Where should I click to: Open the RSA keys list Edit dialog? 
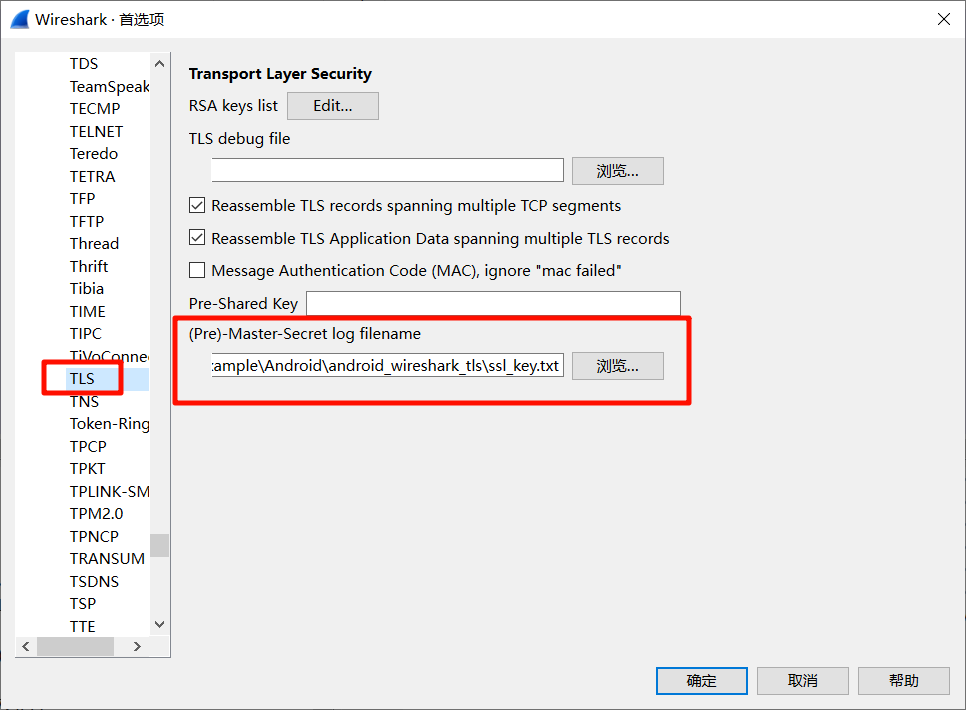tap(333, 106)
